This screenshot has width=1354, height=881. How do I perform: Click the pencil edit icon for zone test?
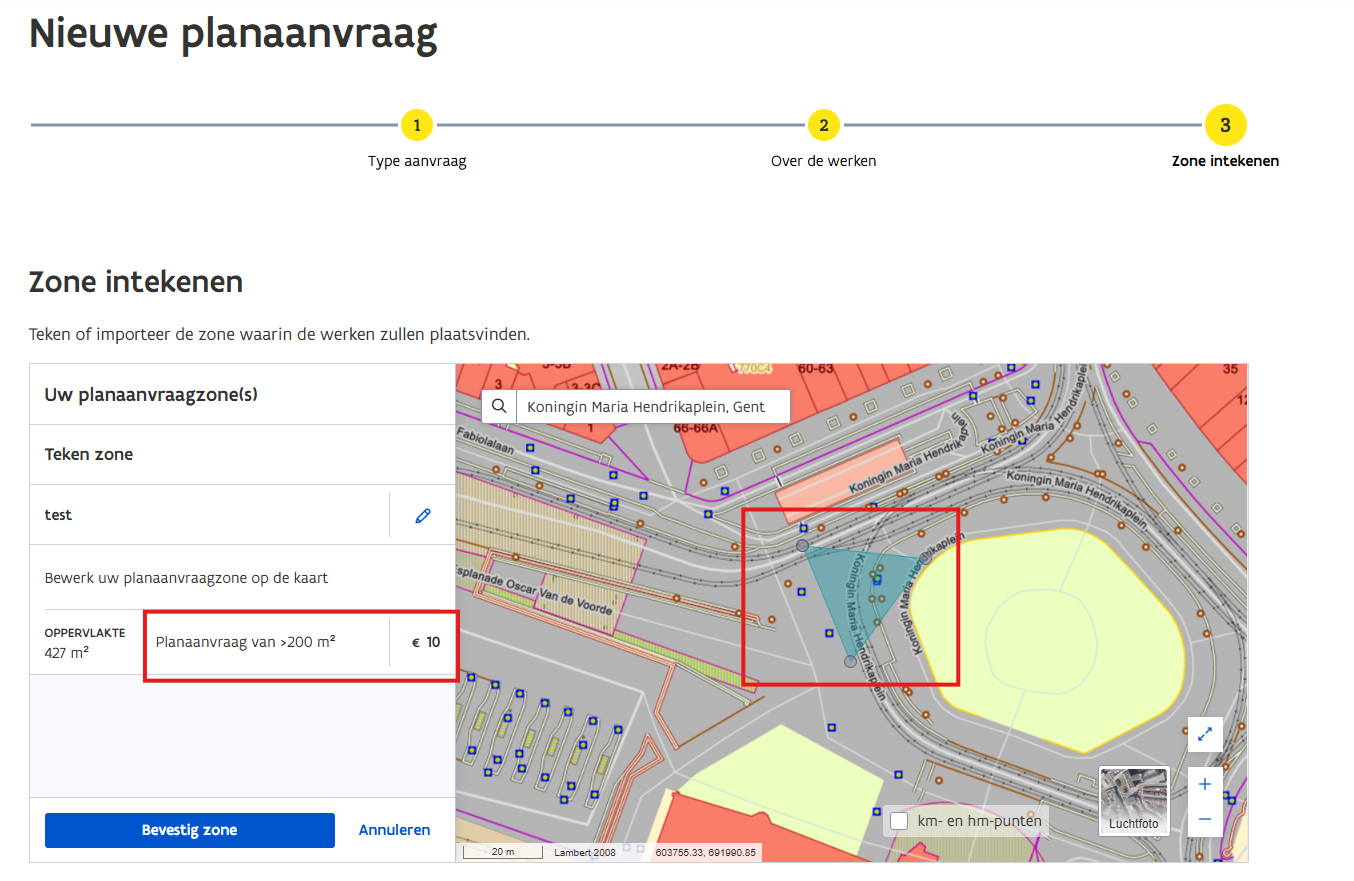point(423,516)
